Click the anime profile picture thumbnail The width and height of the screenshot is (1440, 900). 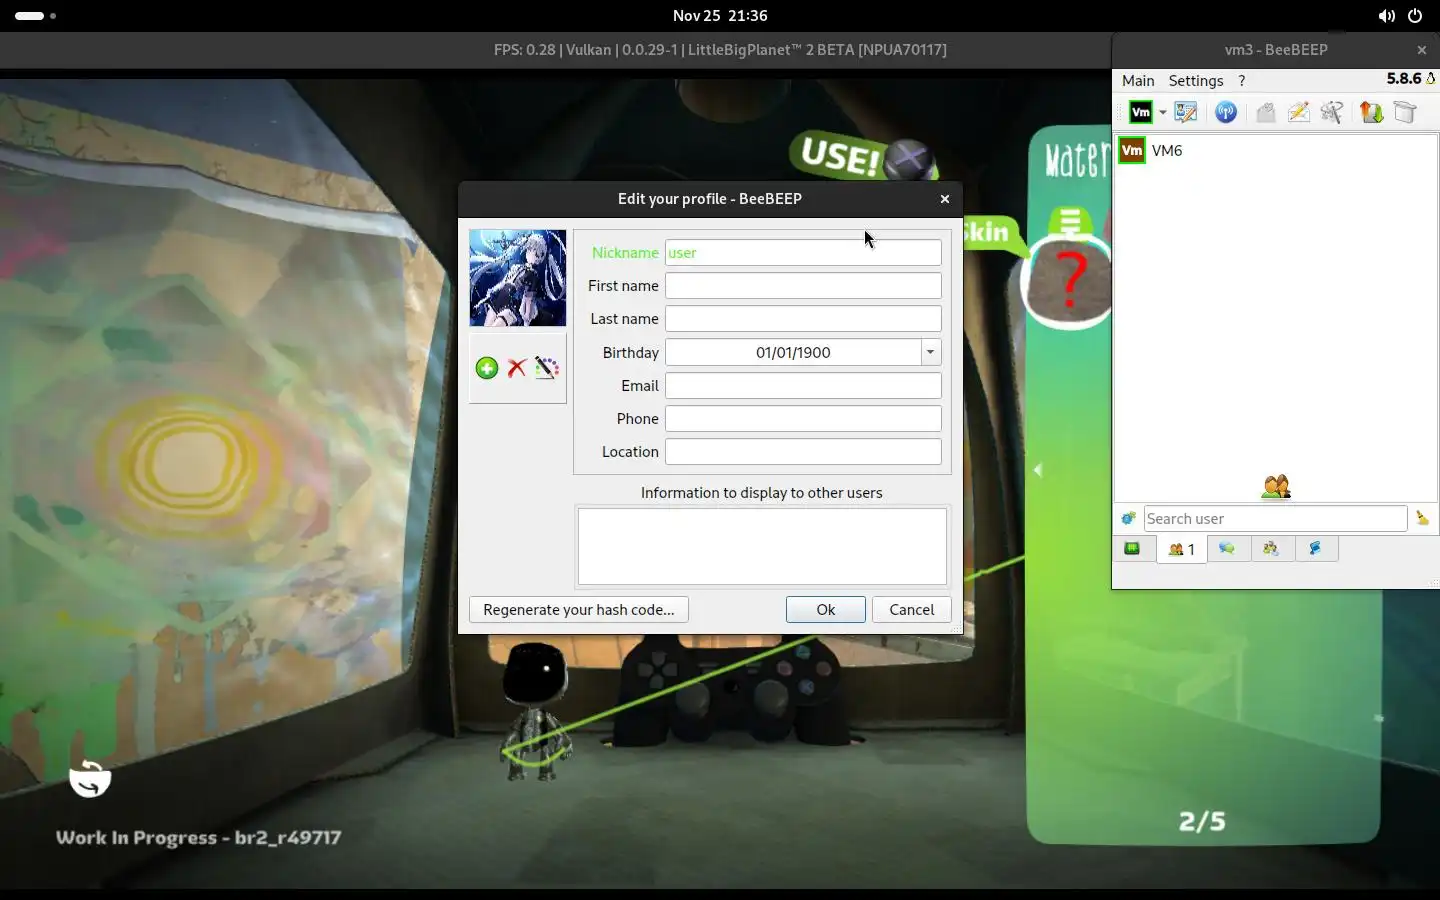click(518, 278)
